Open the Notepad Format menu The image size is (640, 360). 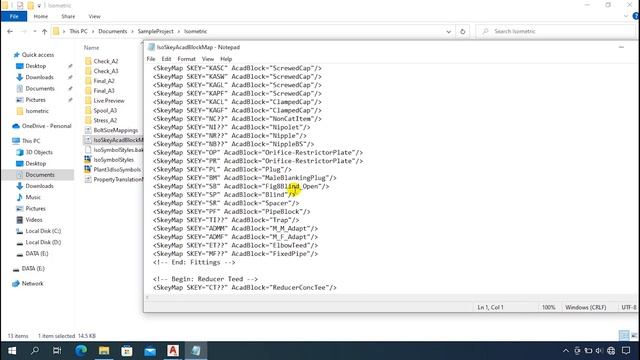[x=187, y=59]
